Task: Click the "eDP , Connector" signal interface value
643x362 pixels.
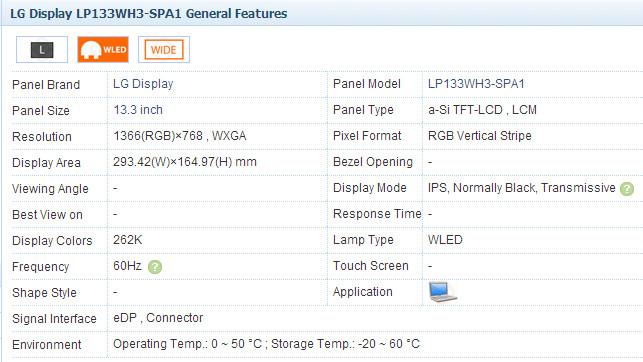Action: (158, 318)
